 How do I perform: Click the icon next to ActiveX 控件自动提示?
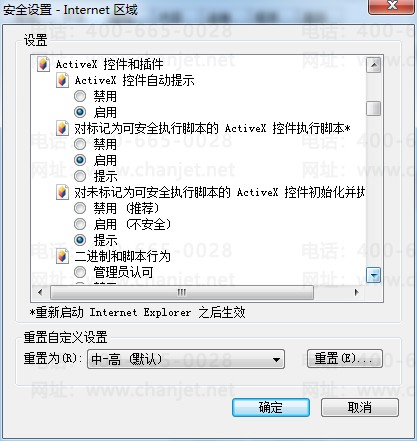point(62,80)
